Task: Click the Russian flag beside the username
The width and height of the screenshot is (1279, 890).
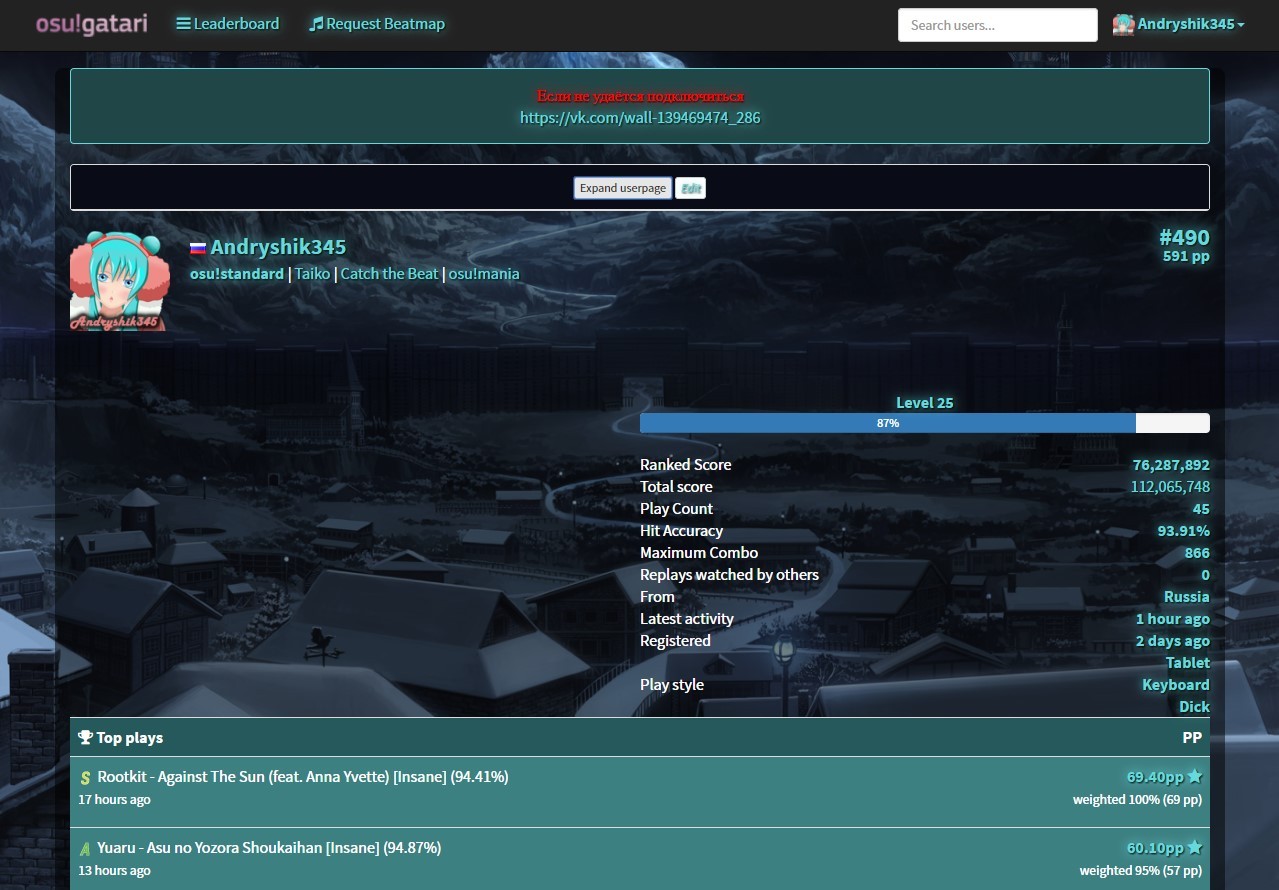Action: click(x=198, y=248)
